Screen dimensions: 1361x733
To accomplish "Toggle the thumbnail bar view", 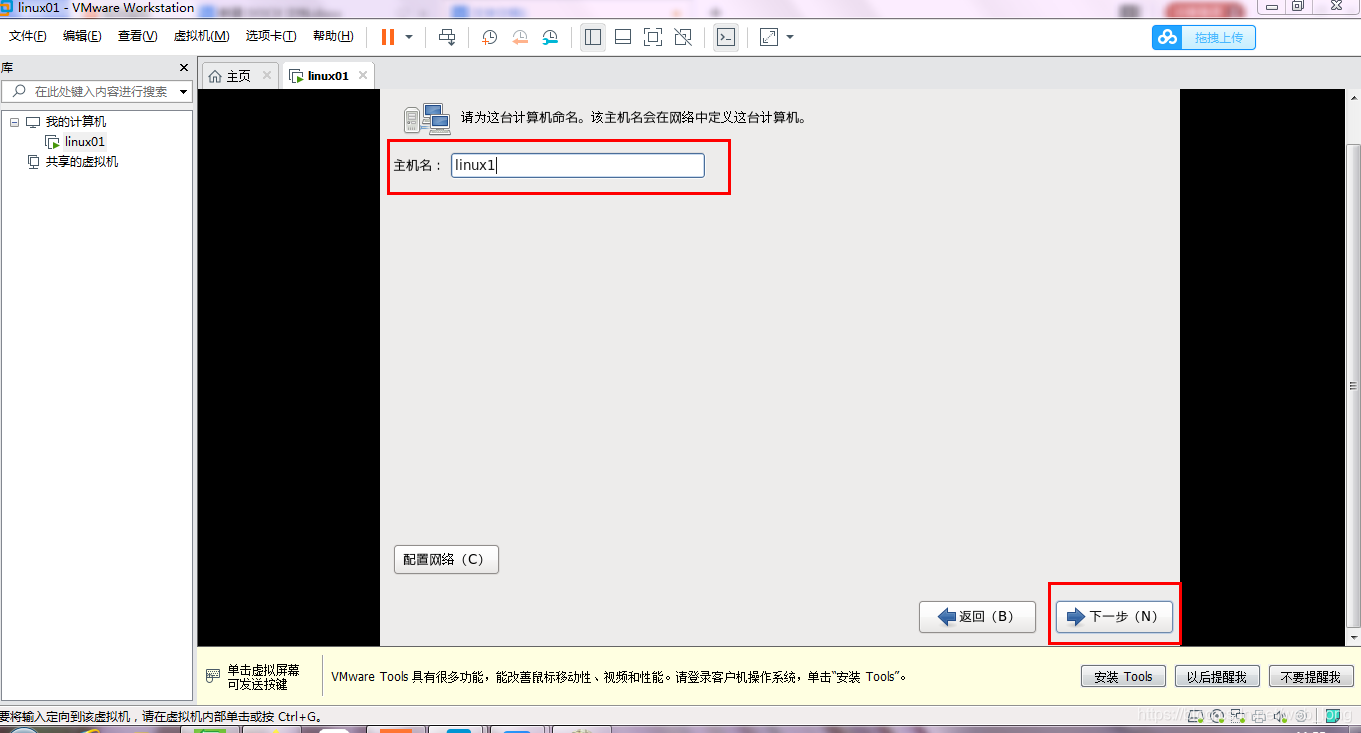I will pos(622,37).
